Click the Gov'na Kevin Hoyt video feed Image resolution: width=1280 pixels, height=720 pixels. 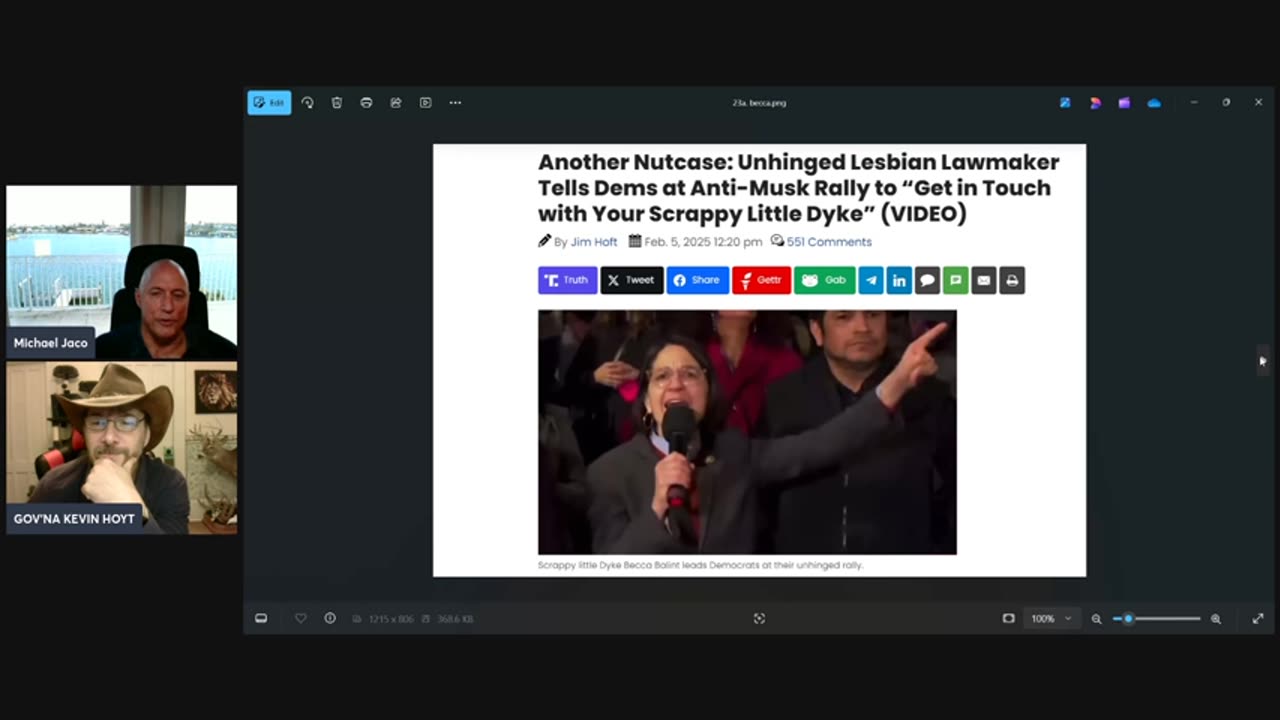click(122, 447)
